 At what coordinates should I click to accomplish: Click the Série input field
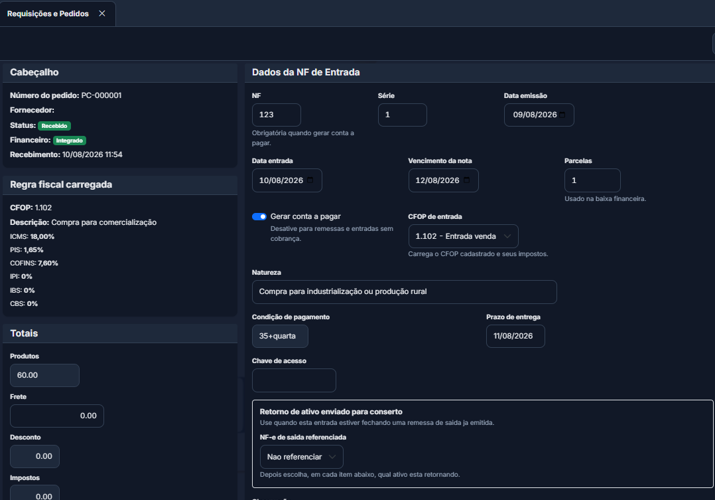[x=402, y=115]
